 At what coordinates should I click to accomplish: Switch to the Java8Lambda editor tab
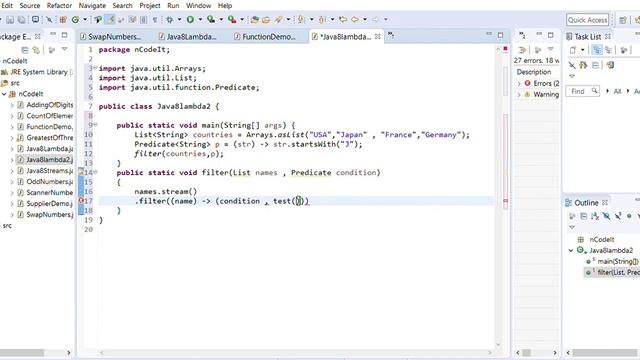point(188,37)
